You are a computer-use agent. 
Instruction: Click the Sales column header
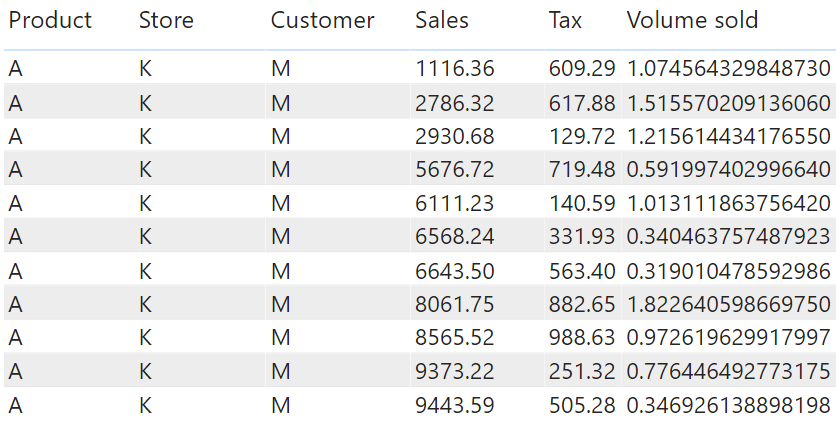pyautogui.click(x=442, y=20)
